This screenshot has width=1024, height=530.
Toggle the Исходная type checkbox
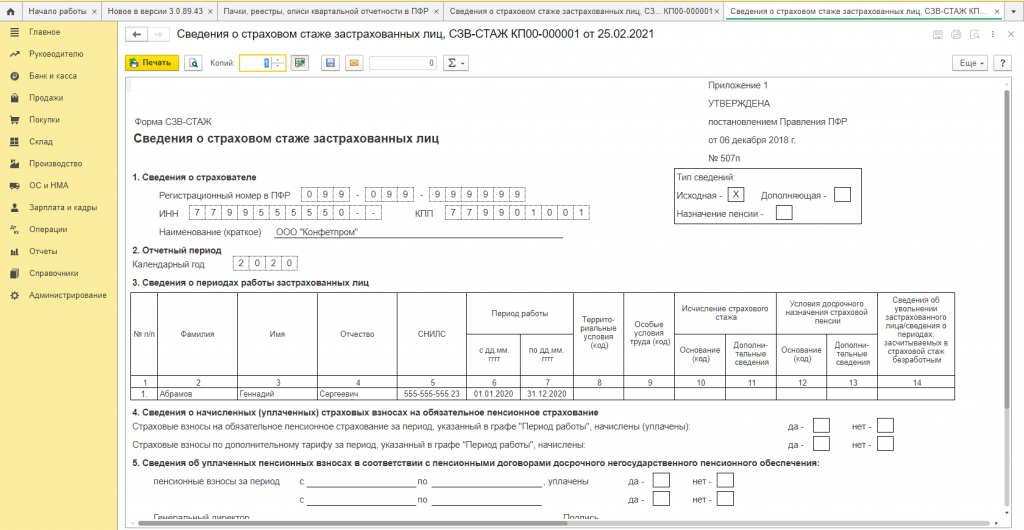tap(736, 194)
